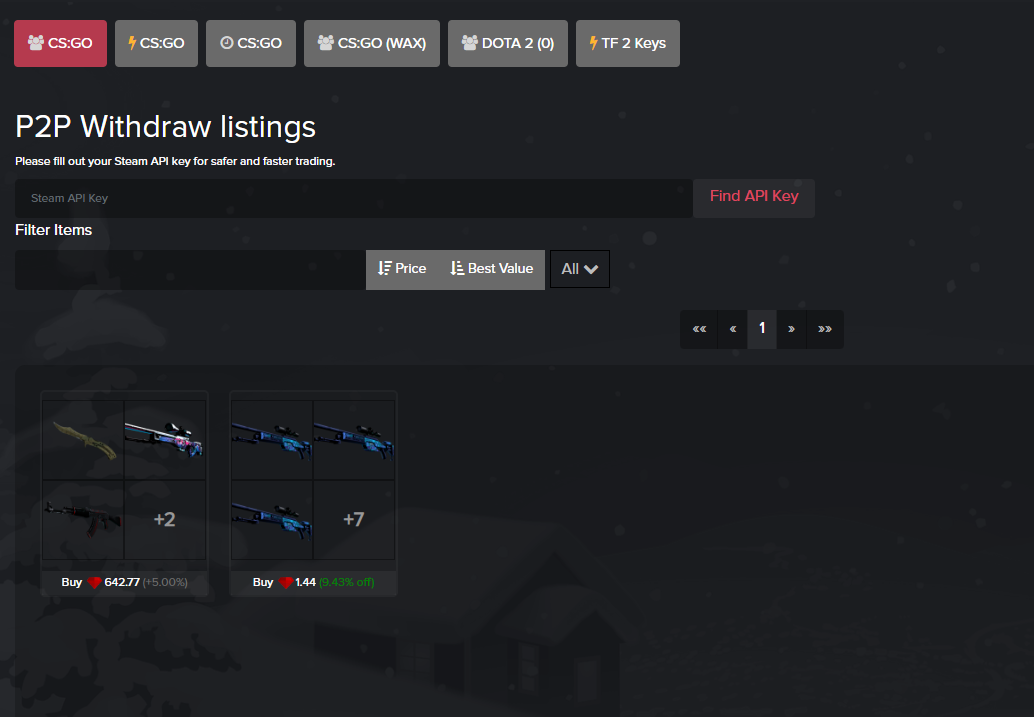Click the lightning icon on TF 2 Keys tab
1034x717 pixels.
(593, 43)
